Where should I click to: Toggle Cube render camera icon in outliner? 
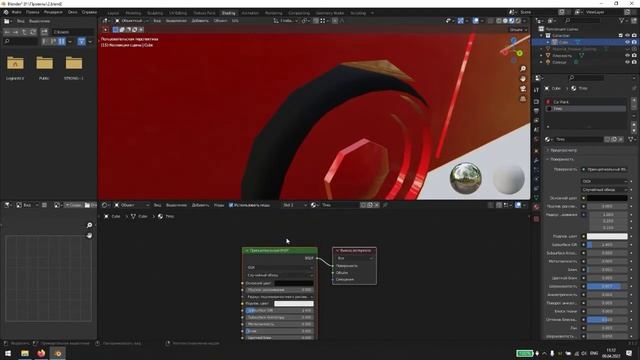tap(634, 42)
